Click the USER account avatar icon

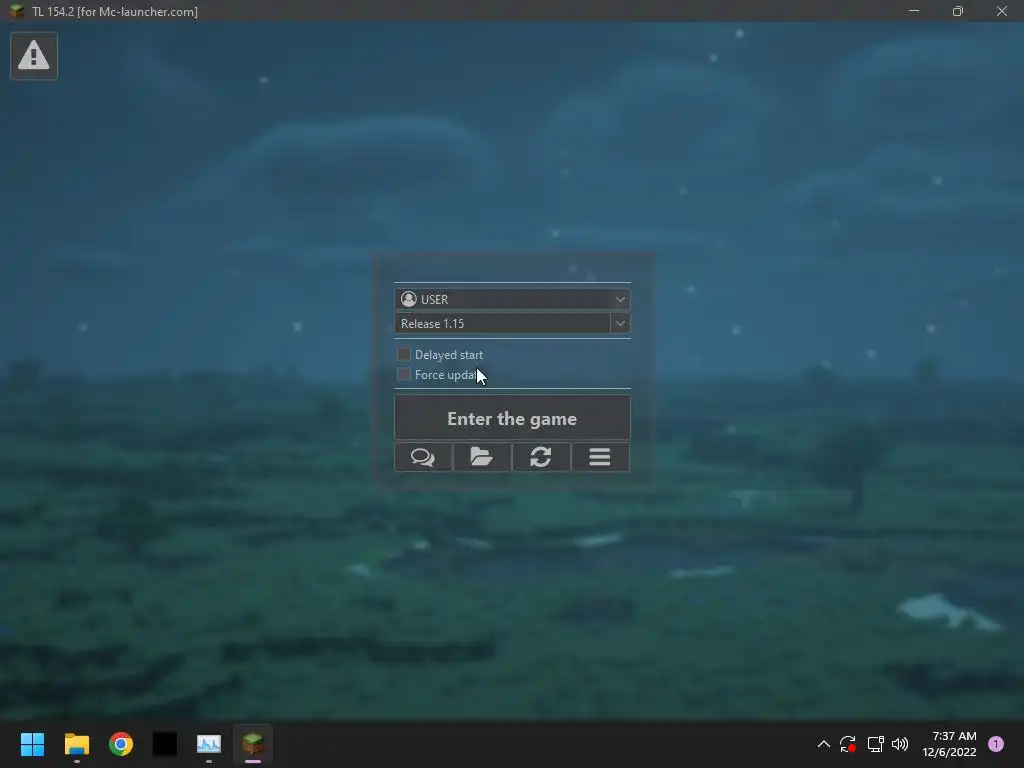click(409, 299)
